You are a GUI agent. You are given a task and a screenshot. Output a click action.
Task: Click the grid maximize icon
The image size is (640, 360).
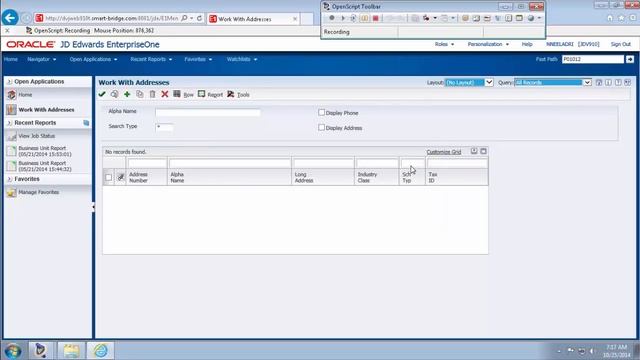tap(484, 151)
